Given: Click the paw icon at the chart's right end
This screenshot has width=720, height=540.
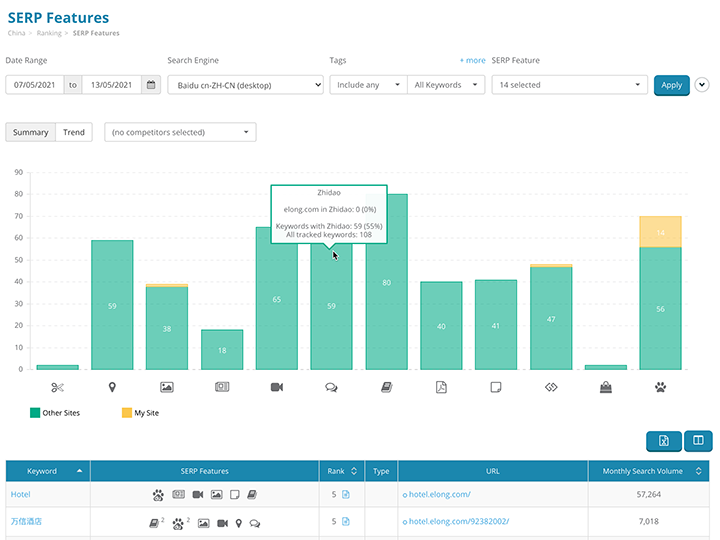Looking at the screenshot, I should click(660, 386).
